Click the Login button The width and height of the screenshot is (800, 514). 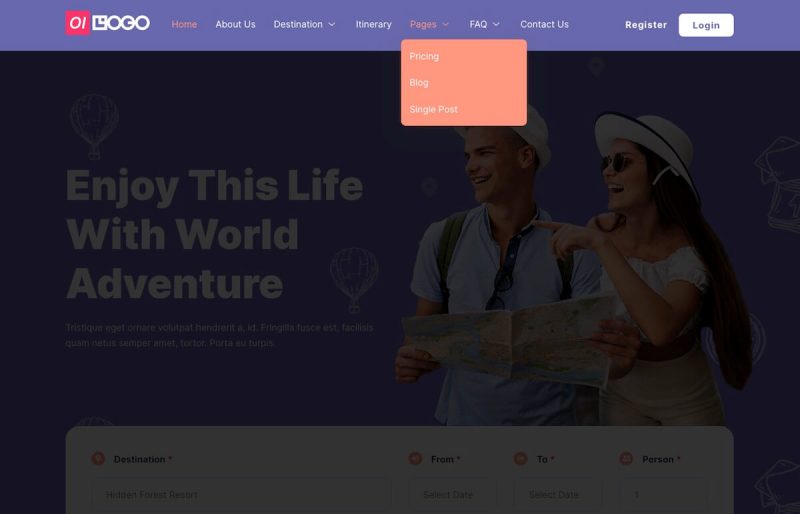[x=706, y=25]
